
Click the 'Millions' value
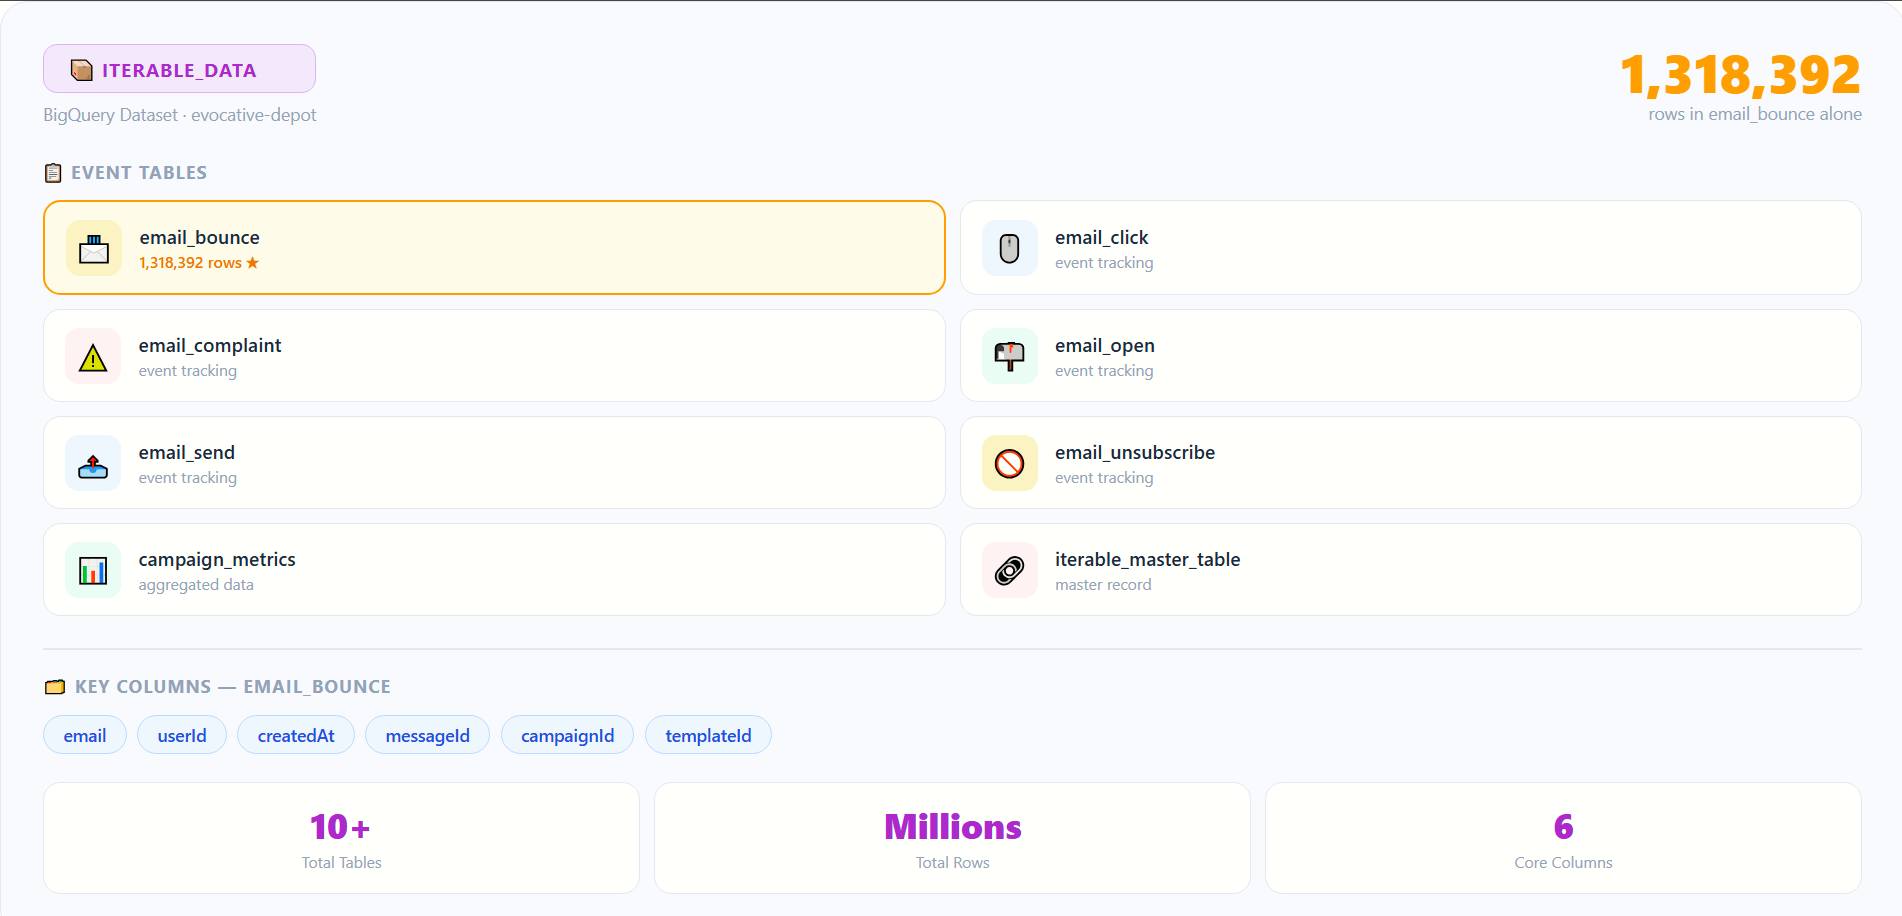click(x=953, y=827)
